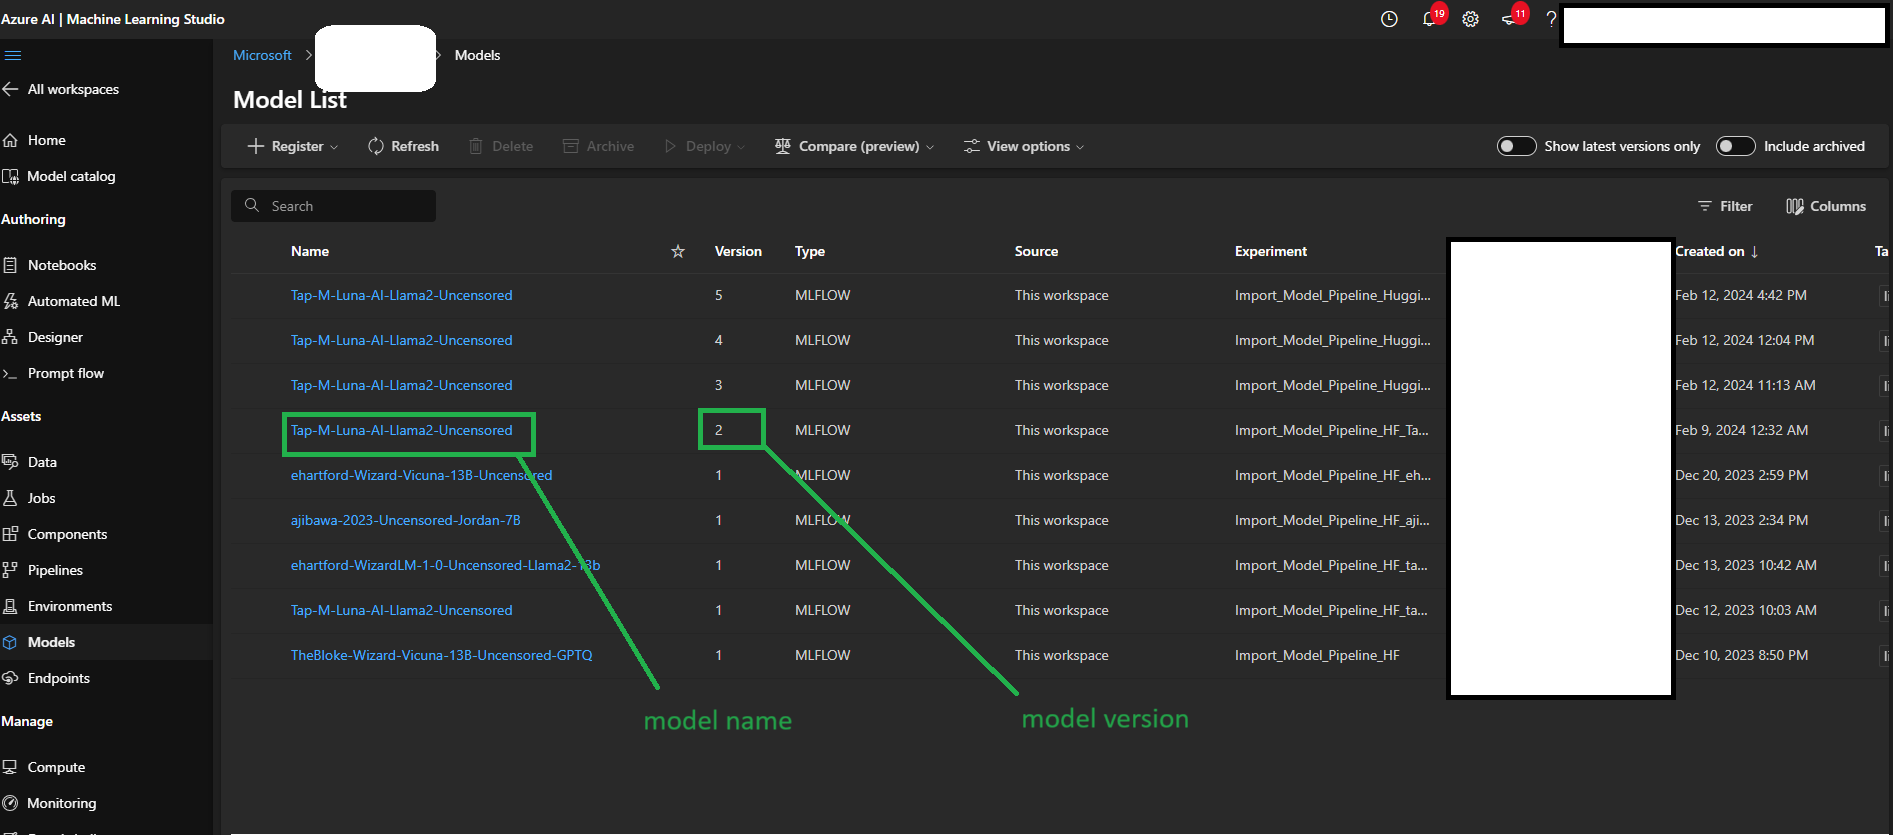Screen dimensions: 1893x835
Task: Click the Search input field
Action: pyautogui.click(x=334, y=206)
